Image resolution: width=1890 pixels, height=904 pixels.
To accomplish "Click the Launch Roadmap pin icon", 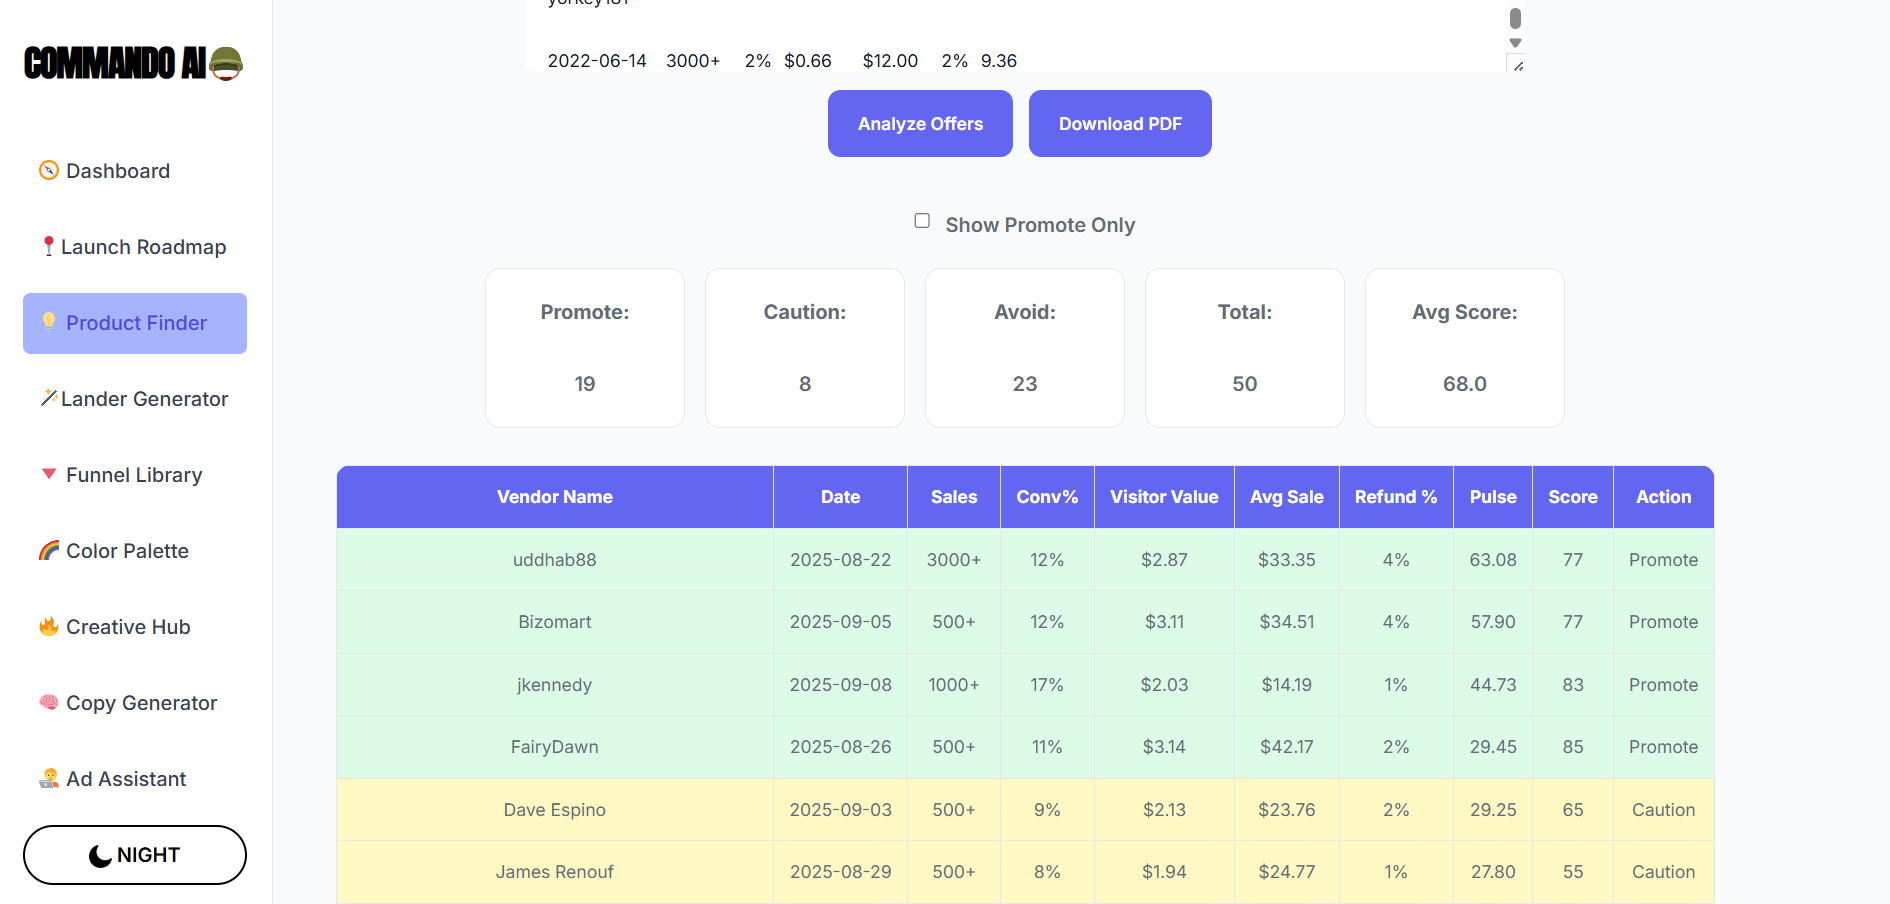I will (48, 246).
